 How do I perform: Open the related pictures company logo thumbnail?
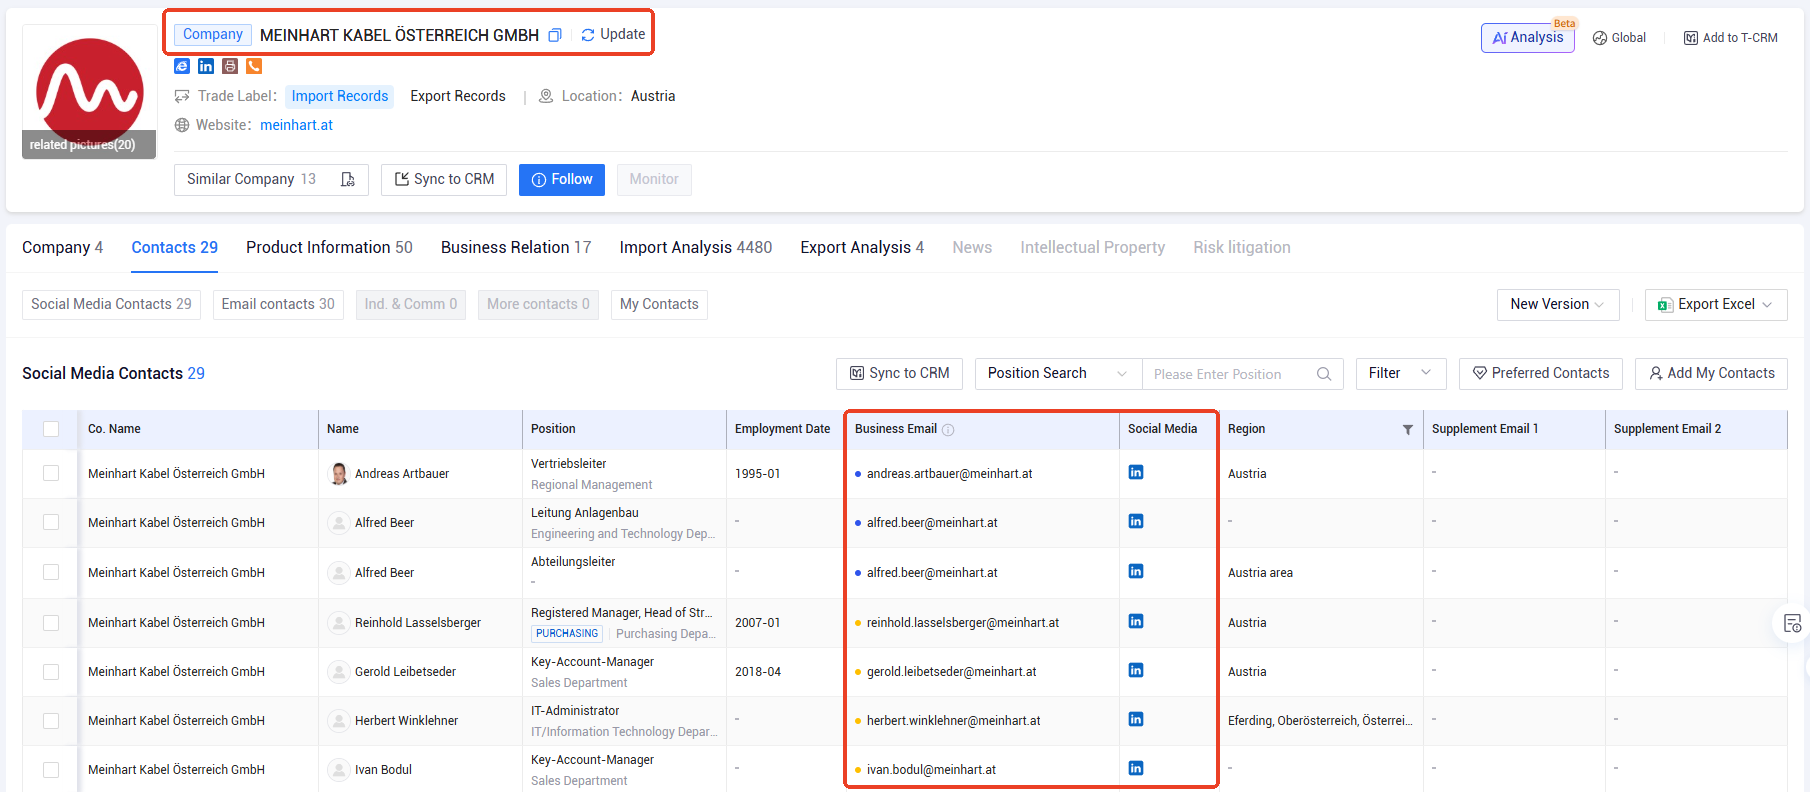click(x=89, y=92)
